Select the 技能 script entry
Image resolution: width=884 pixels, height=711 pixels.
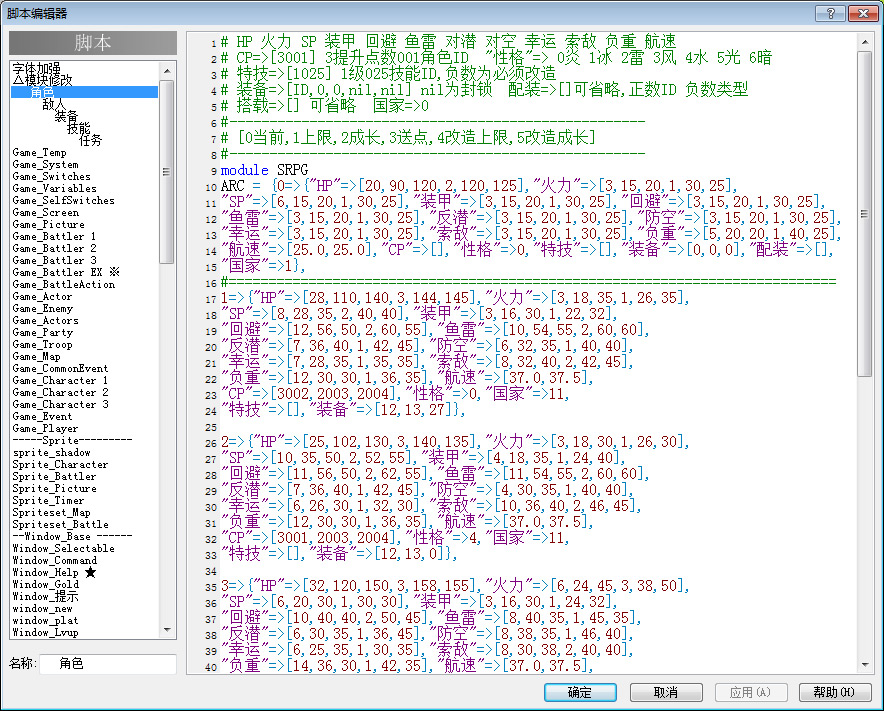(78, 128)
